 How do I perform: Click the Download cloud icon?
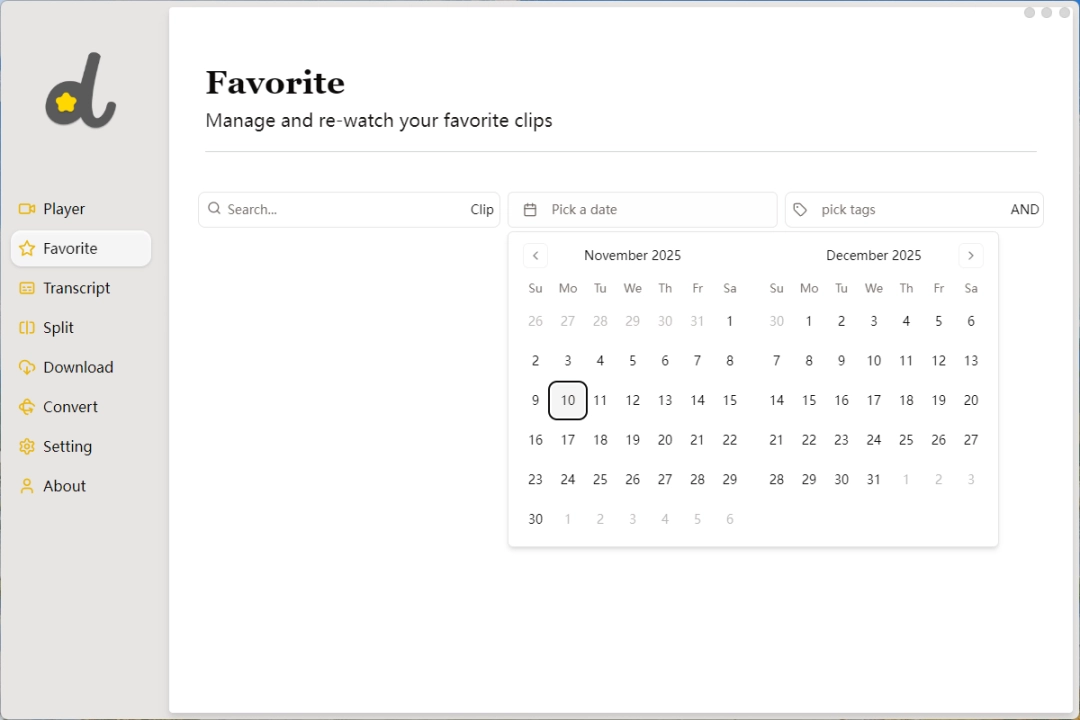[x=27, y=367]
